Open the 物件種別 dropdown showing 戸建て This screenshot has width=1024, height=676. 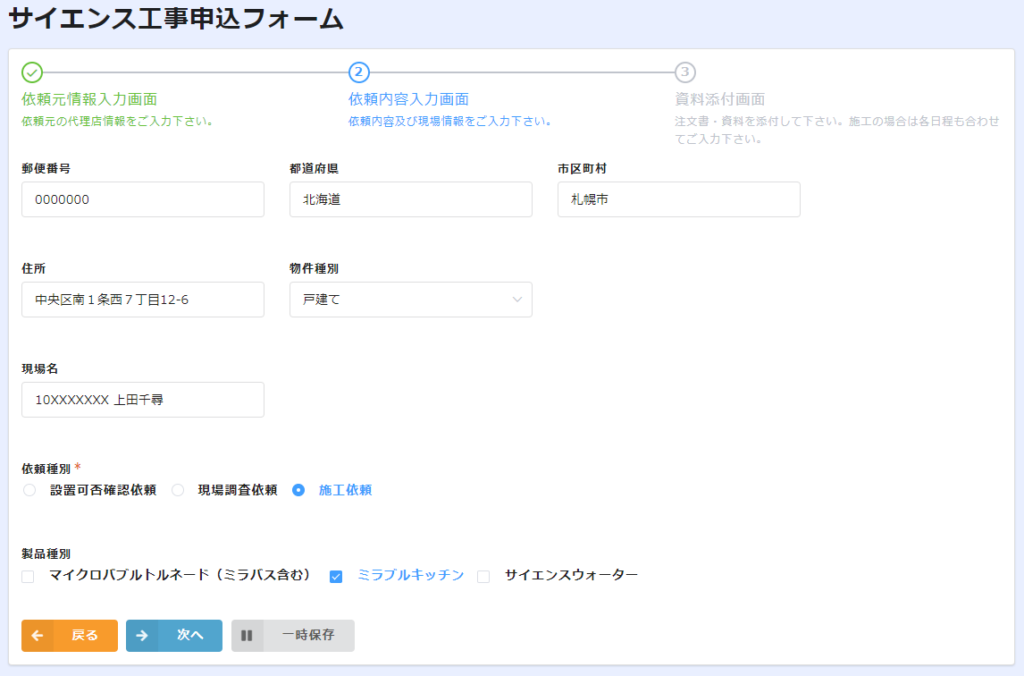pos(410,299)
